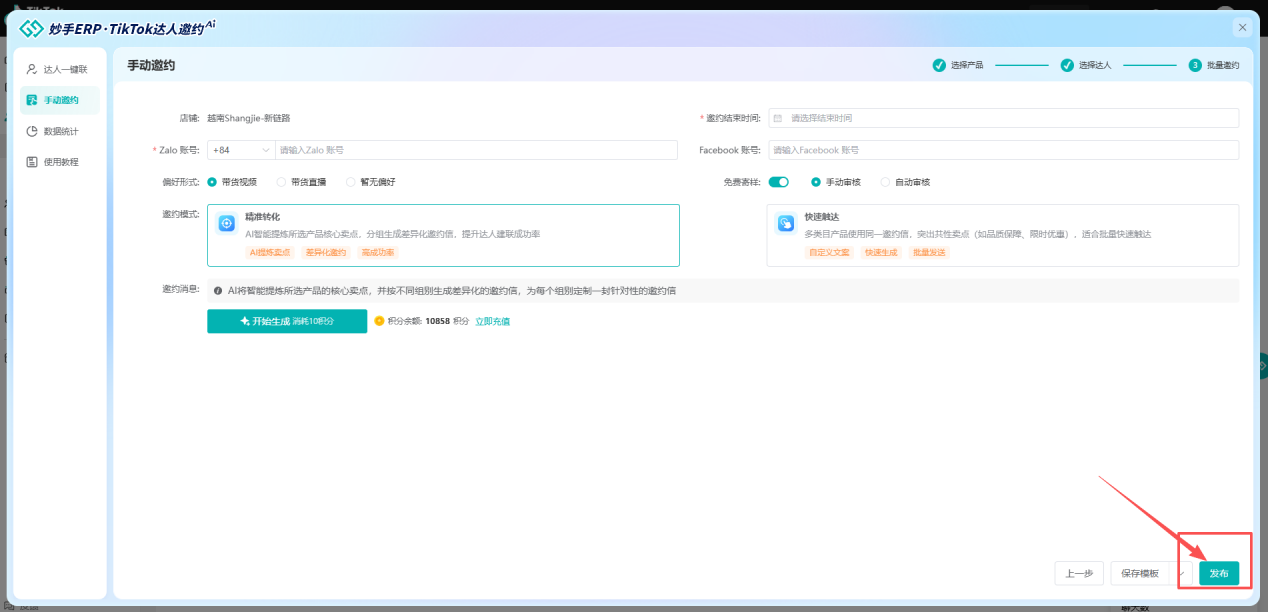
Task: Click the 妙手ERP logo icon
Action: click(32, 29)
